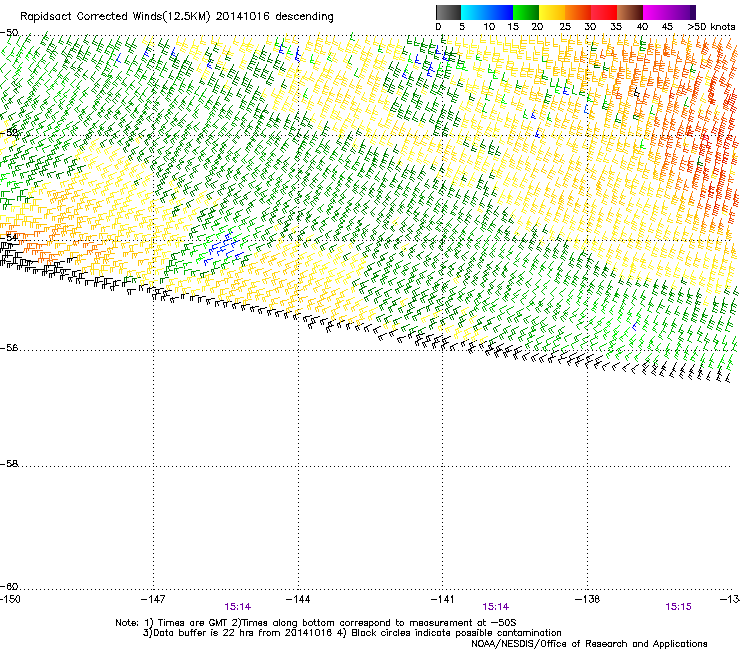Screen dimensions: 740x650
Task: Click the '-52' latitude label
Action: point(9,133)
